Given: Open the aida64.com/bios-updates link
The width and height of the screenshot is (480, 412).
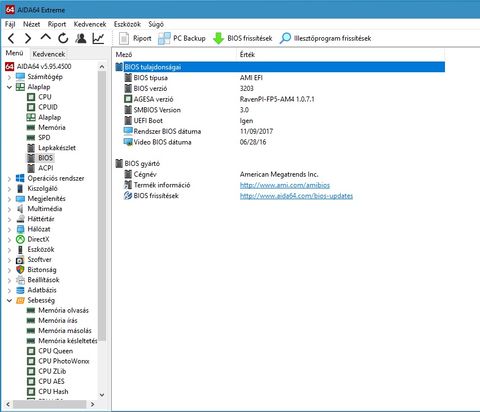Looking at the screenshot, I should coord(296,196).
